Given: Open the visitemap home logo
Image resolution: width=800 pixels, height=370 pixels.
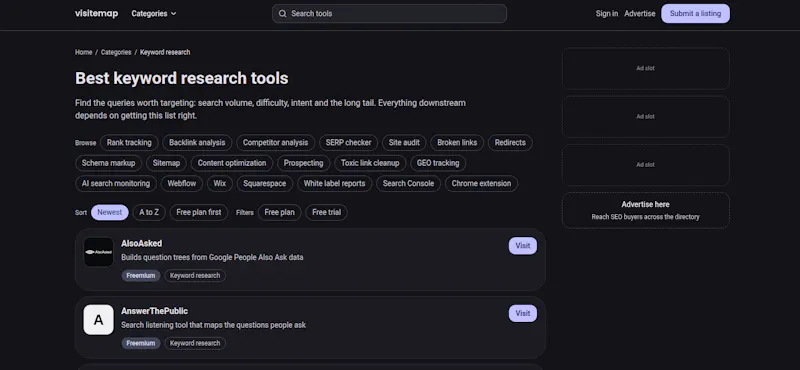Looking at the screenshot, I should click(96, 14).
